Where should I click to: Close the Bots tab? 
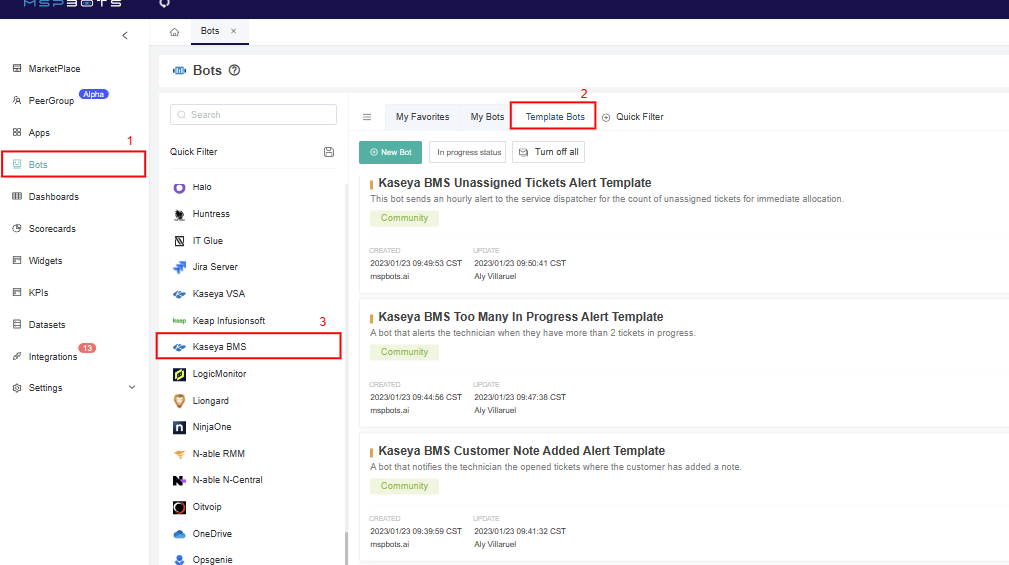(234, 31)
